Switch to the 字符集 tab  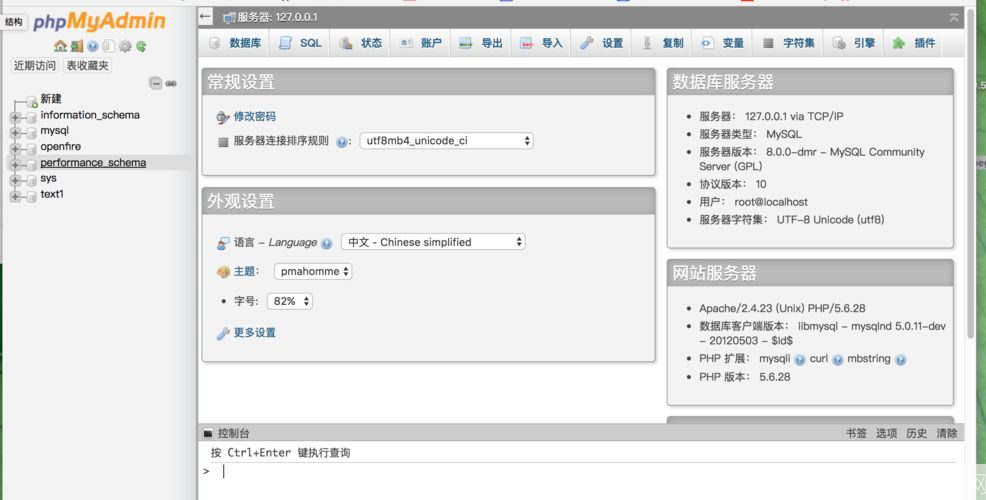coord(788,43)
